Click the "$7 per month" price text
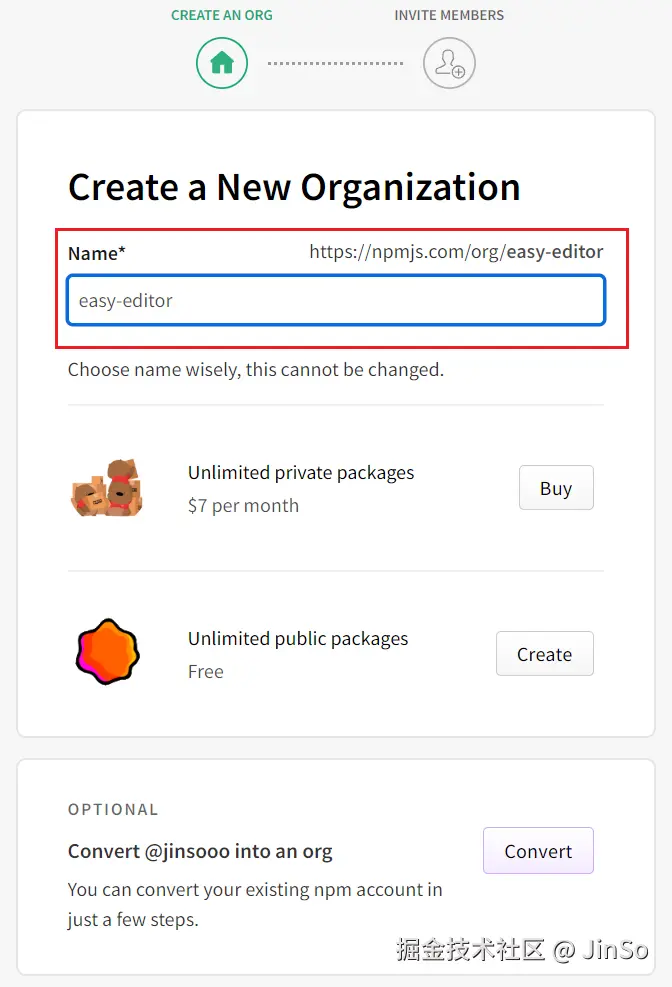This screenshot has height=987, width=672. (243, 505)
